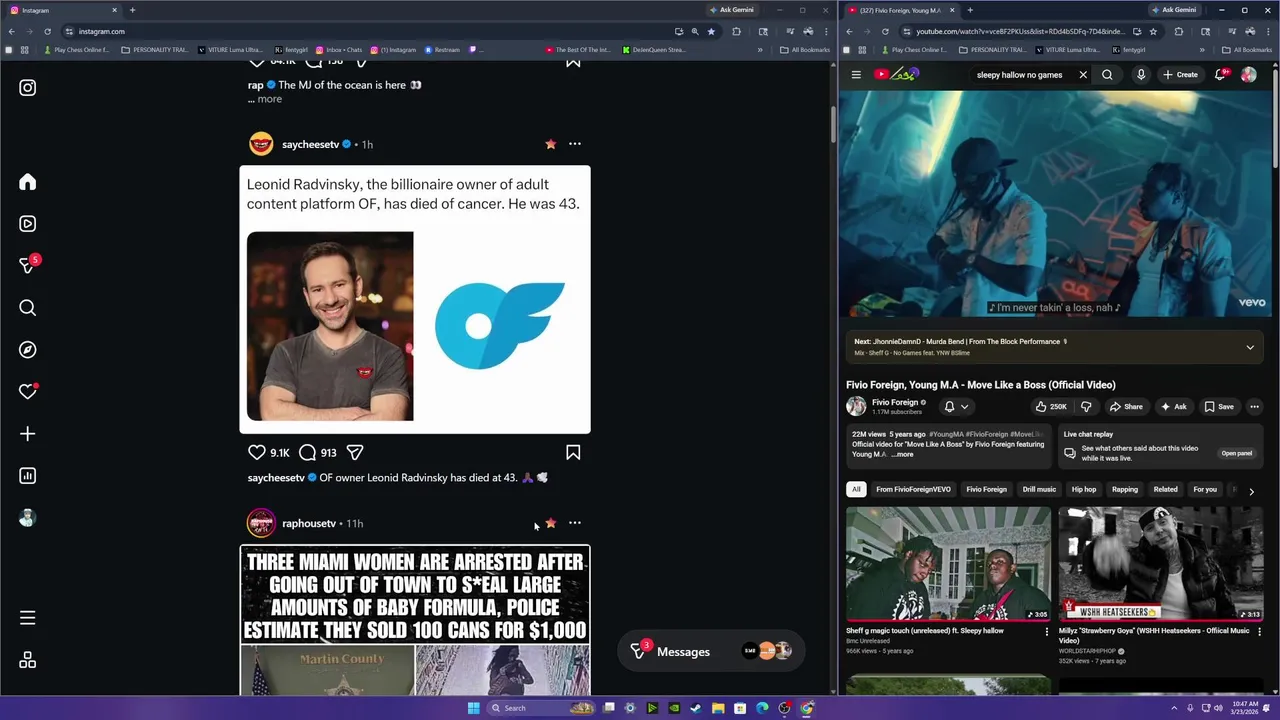The height and width of the screenshot is (720, 1280).
Task: Open the floating Messages button
Action: point(711,651)
